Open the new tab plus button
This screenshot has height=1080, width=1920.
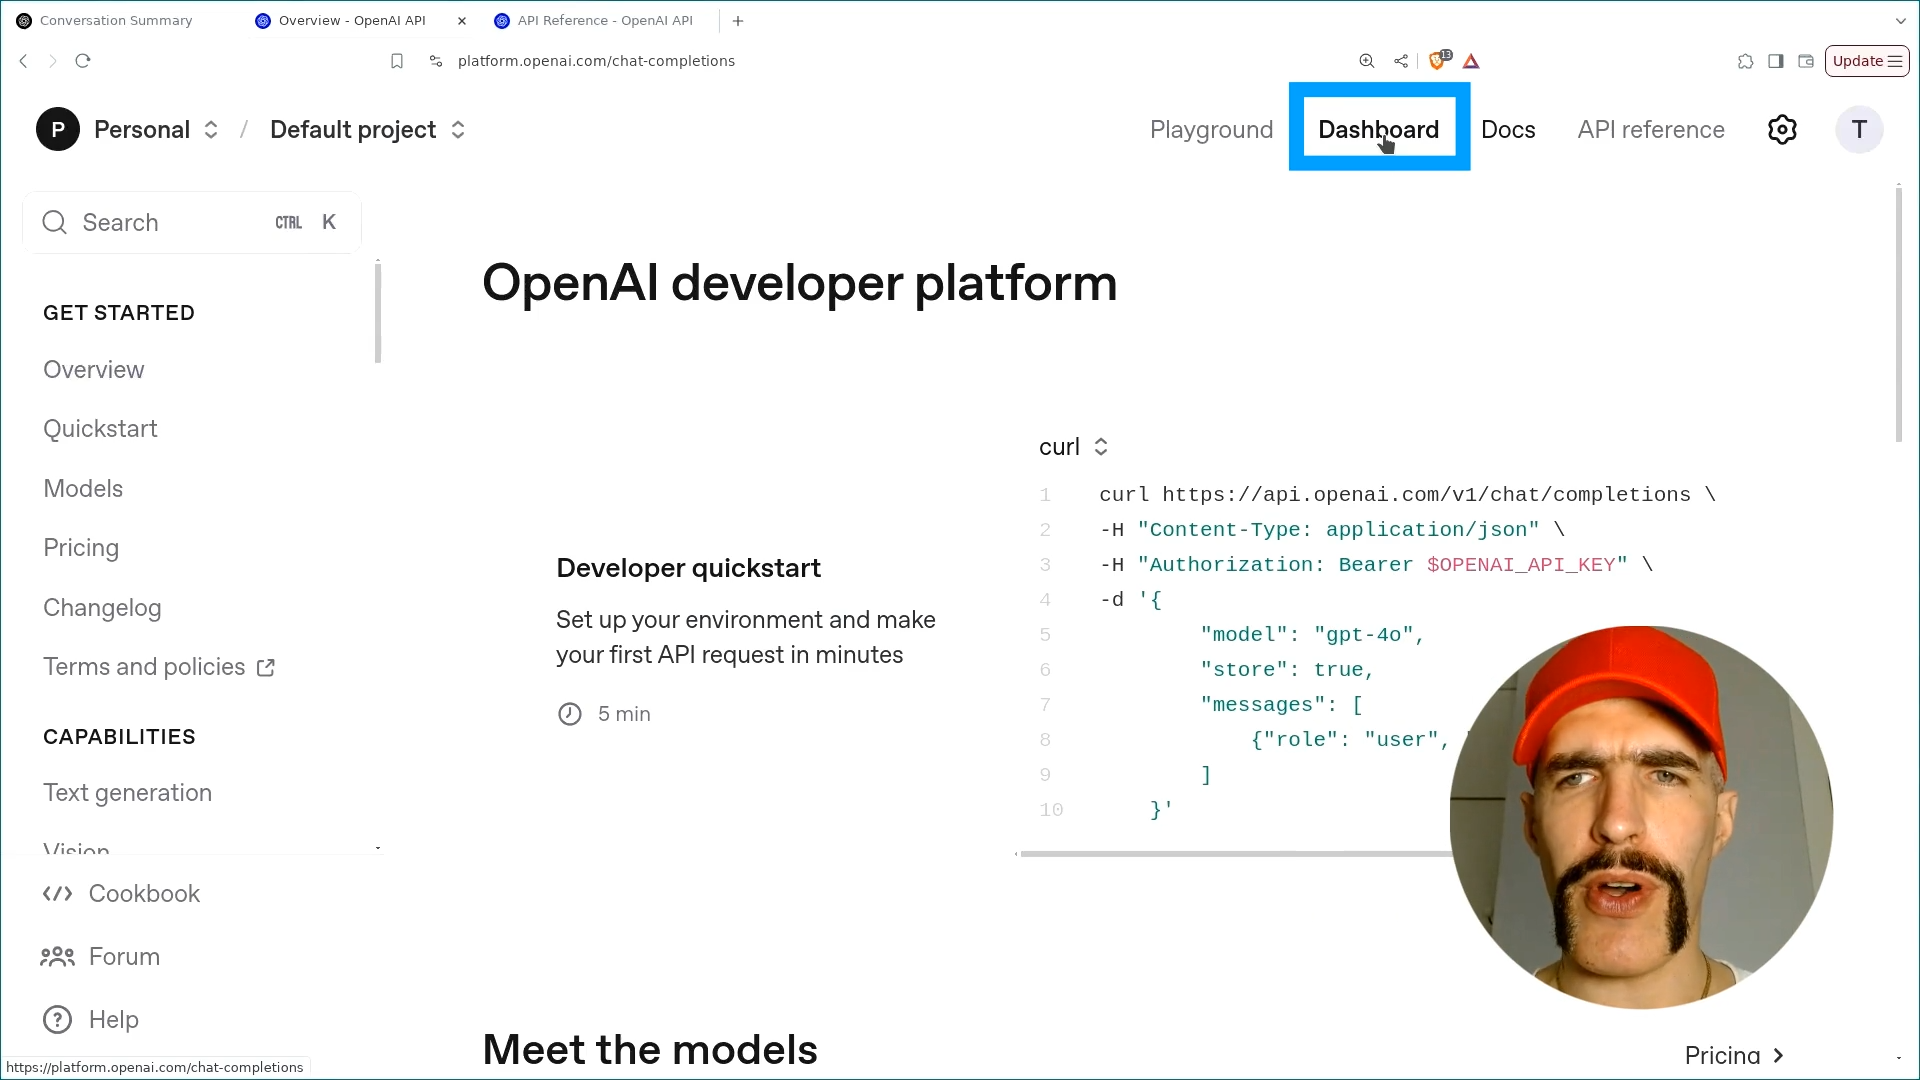click(738, 20)
